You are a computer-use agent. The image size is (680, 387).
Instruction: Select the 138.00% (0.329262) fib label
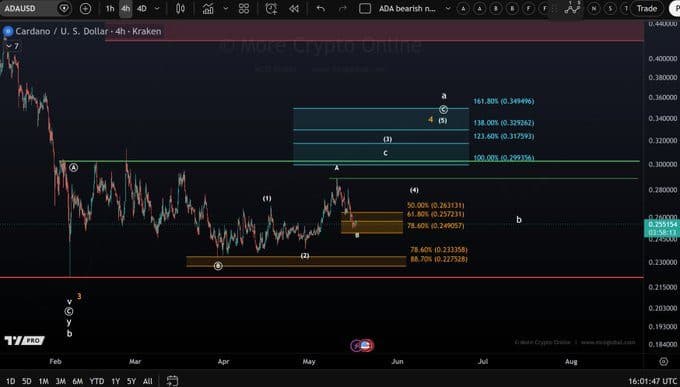click(503, 123)
